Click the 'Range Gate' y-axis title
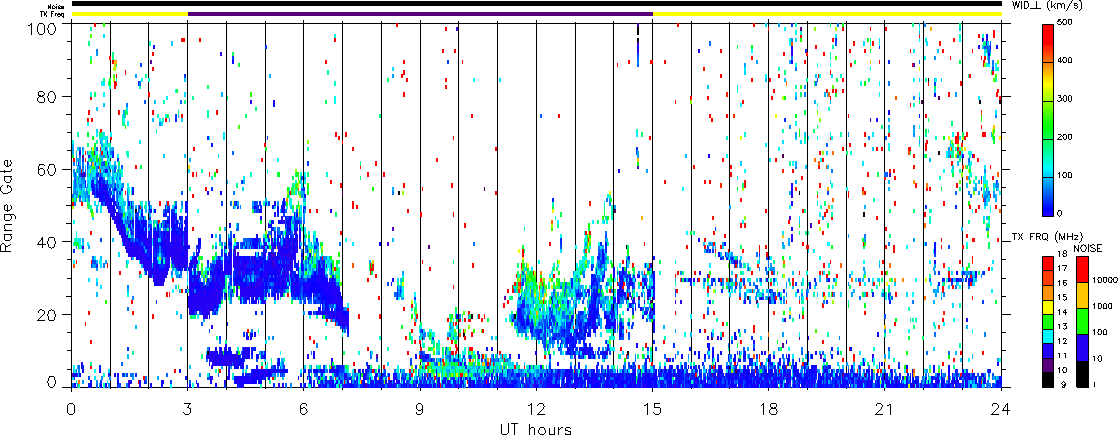1118x435 pixels. [6, 204]
